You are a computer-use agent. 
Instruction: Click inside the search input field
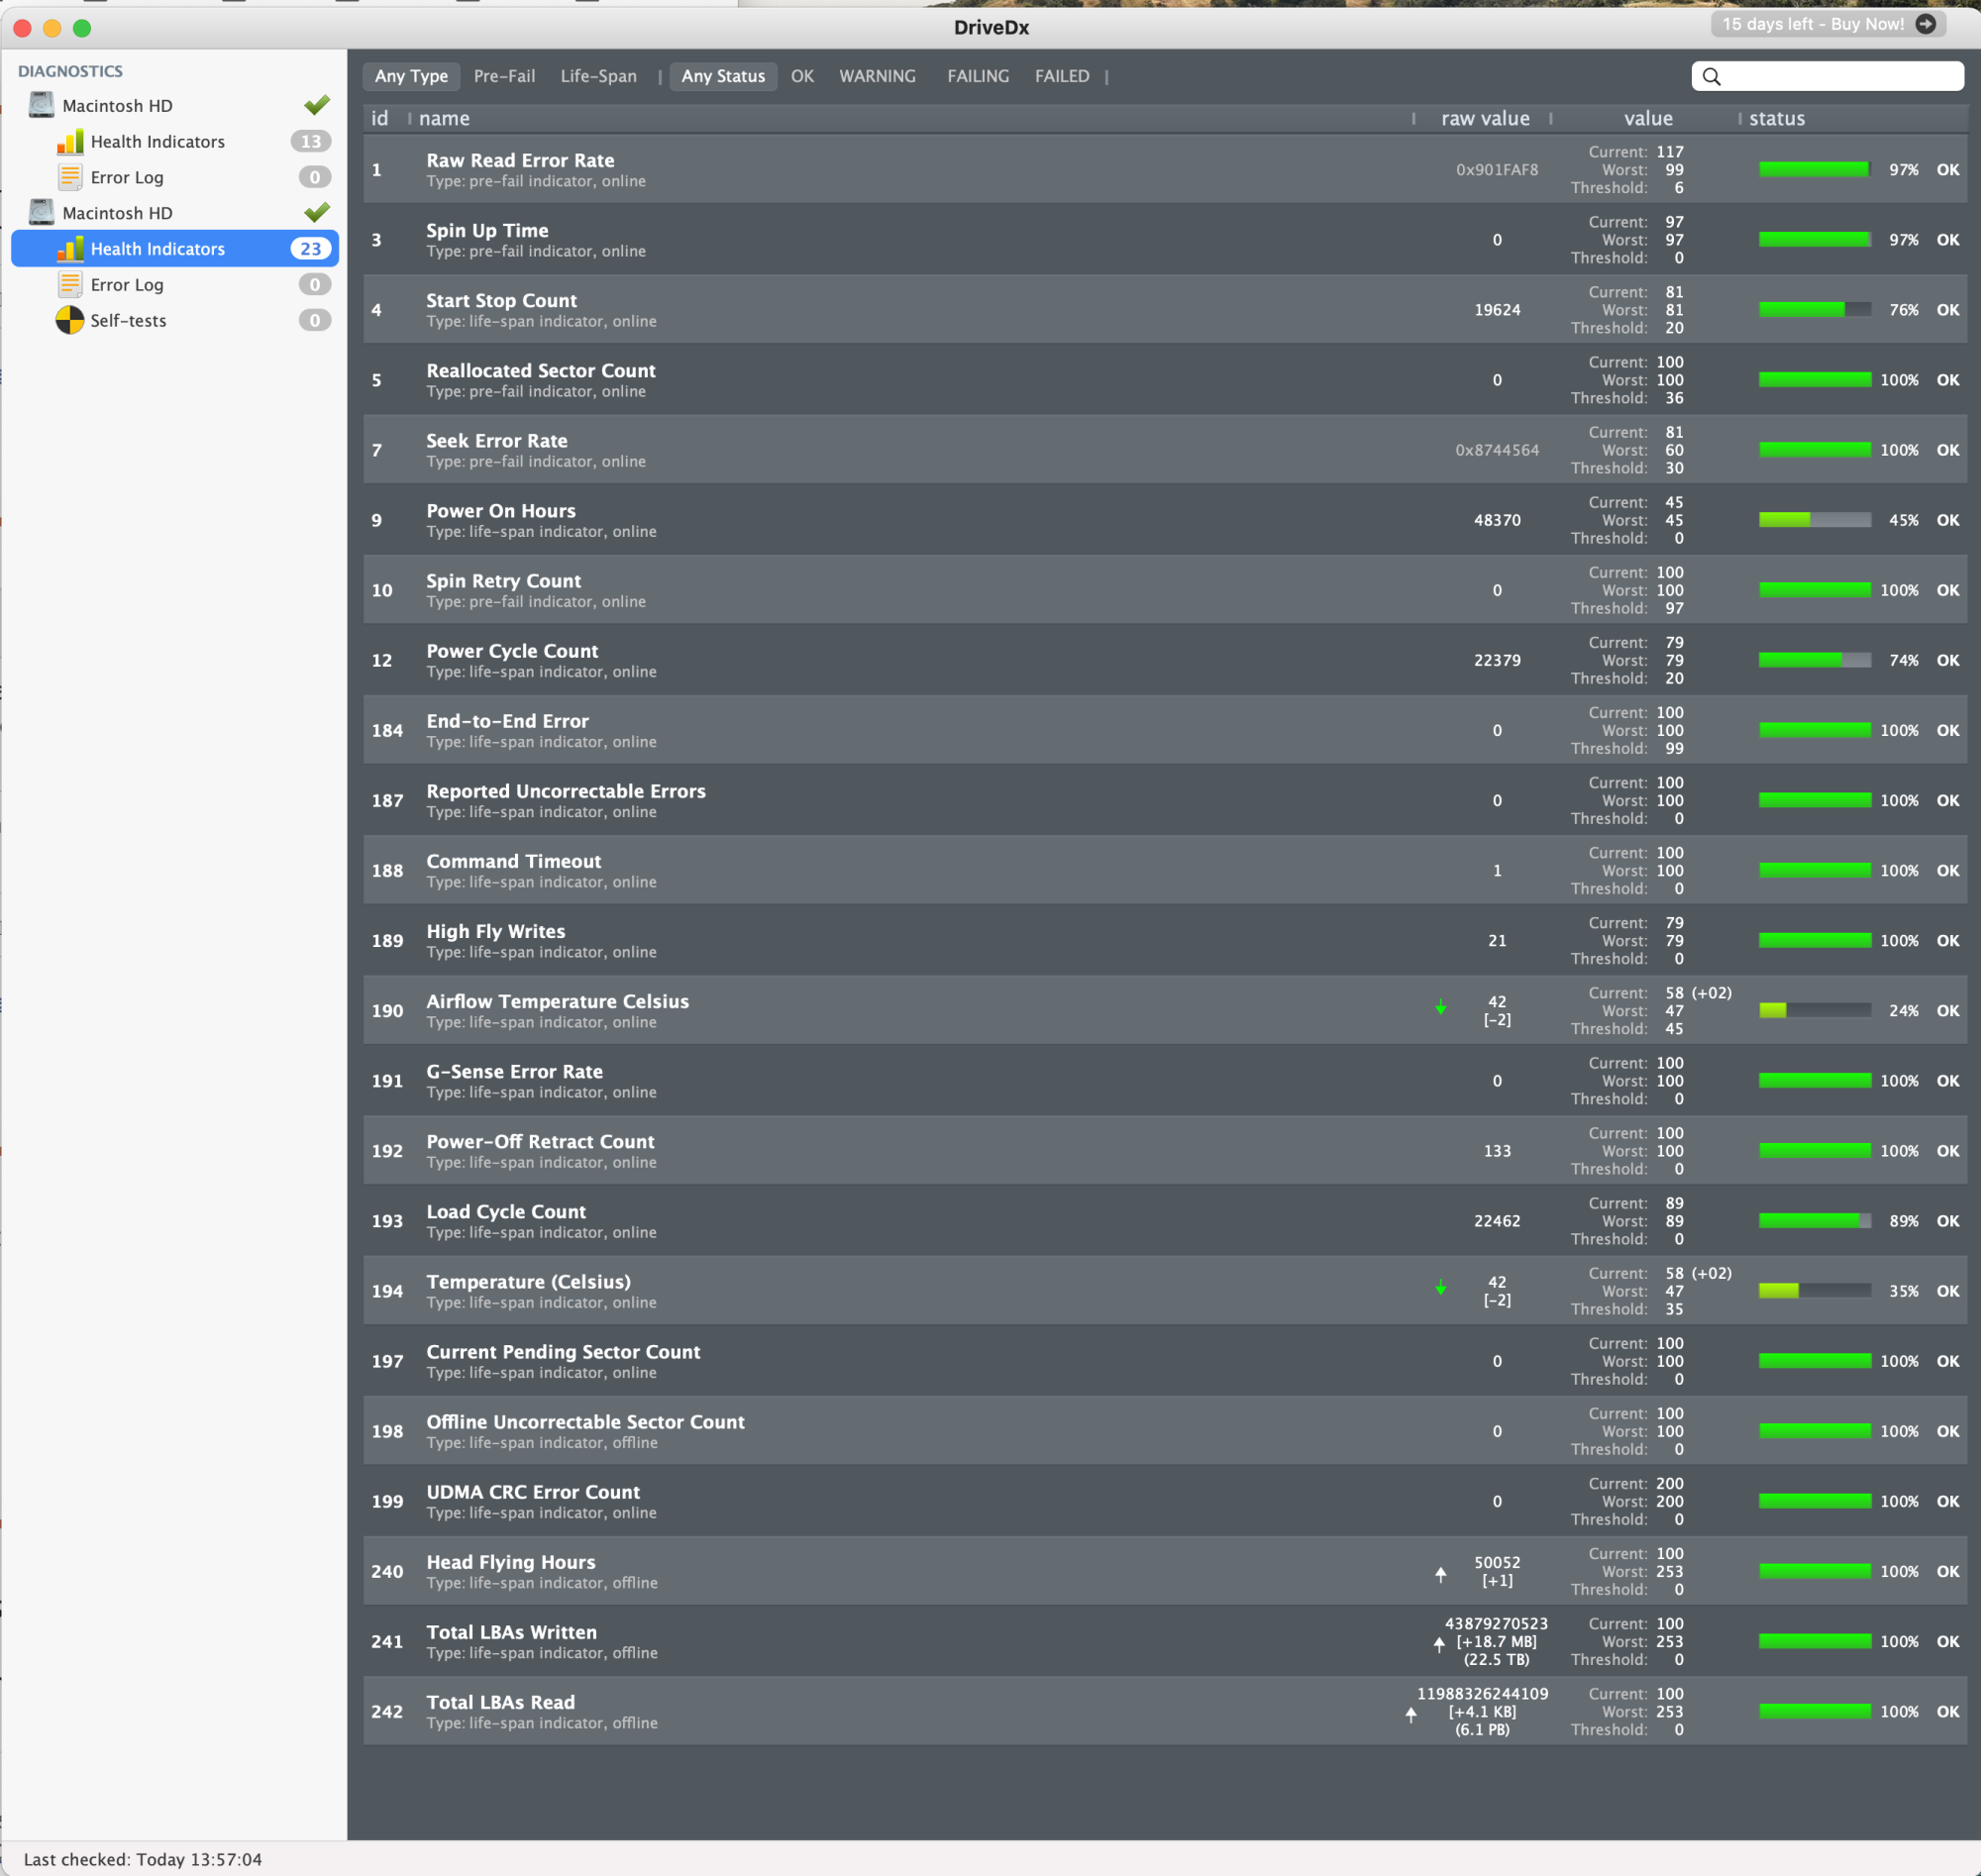1840,77
